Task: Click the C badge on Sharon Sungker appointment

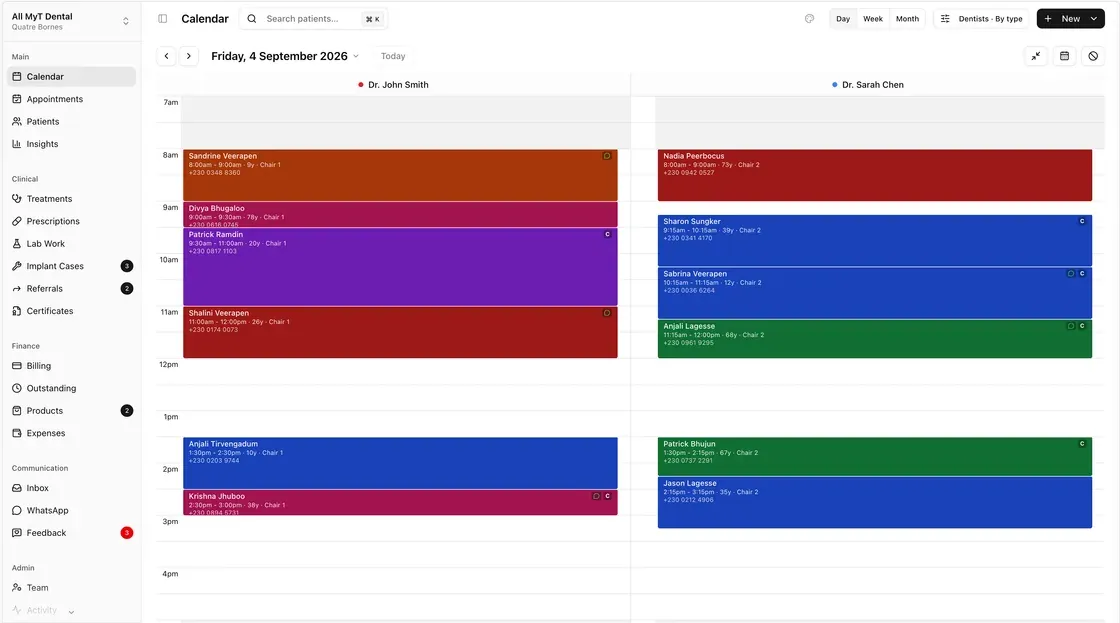Action: click(x=1082, y=221)
